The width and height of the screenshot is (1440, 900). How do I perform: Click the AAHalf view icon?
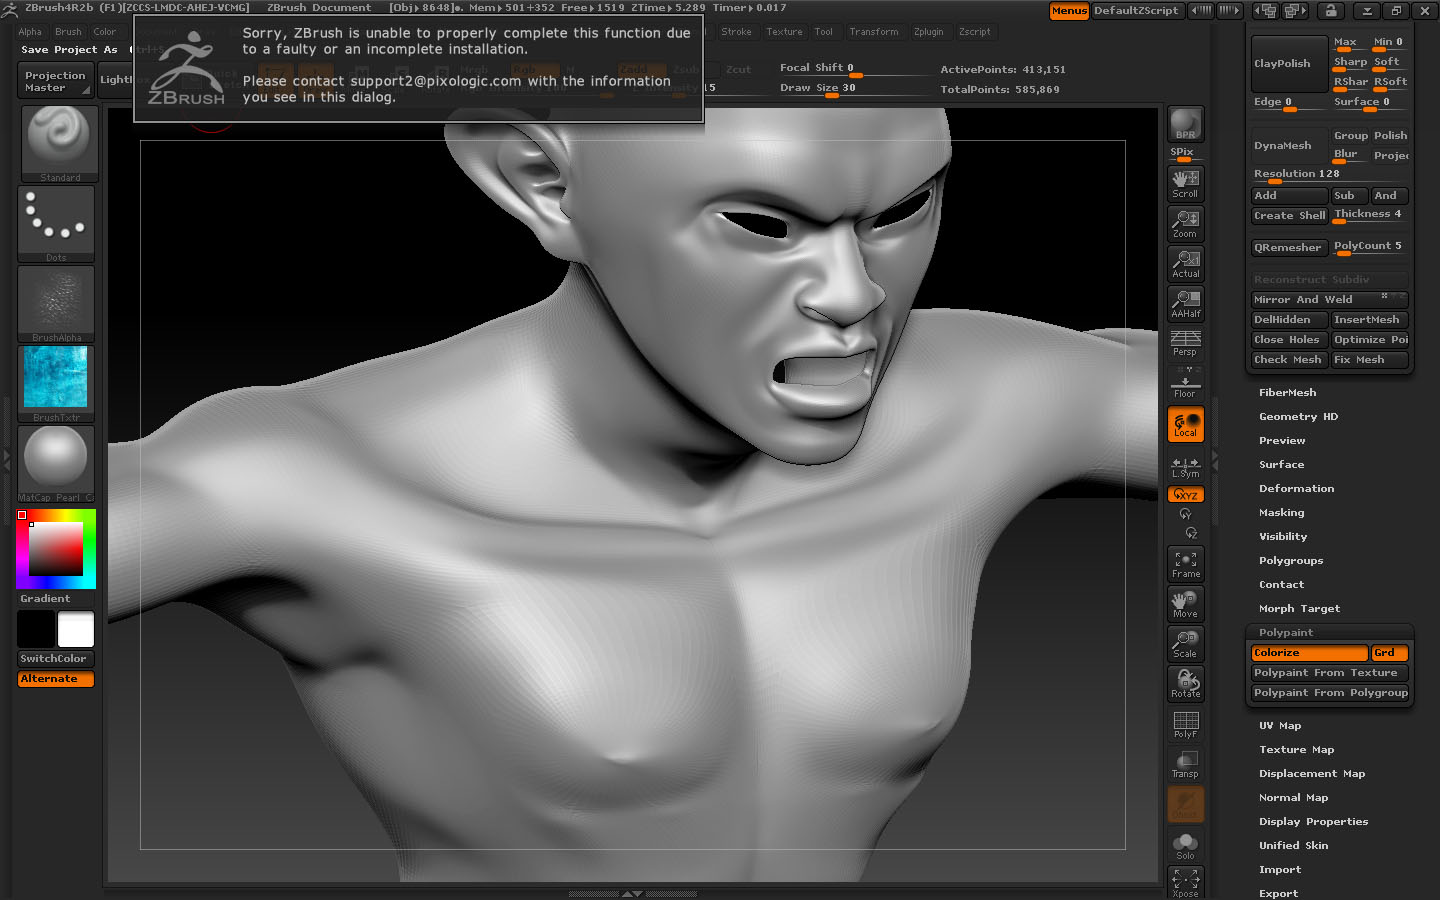point(1186,303)
